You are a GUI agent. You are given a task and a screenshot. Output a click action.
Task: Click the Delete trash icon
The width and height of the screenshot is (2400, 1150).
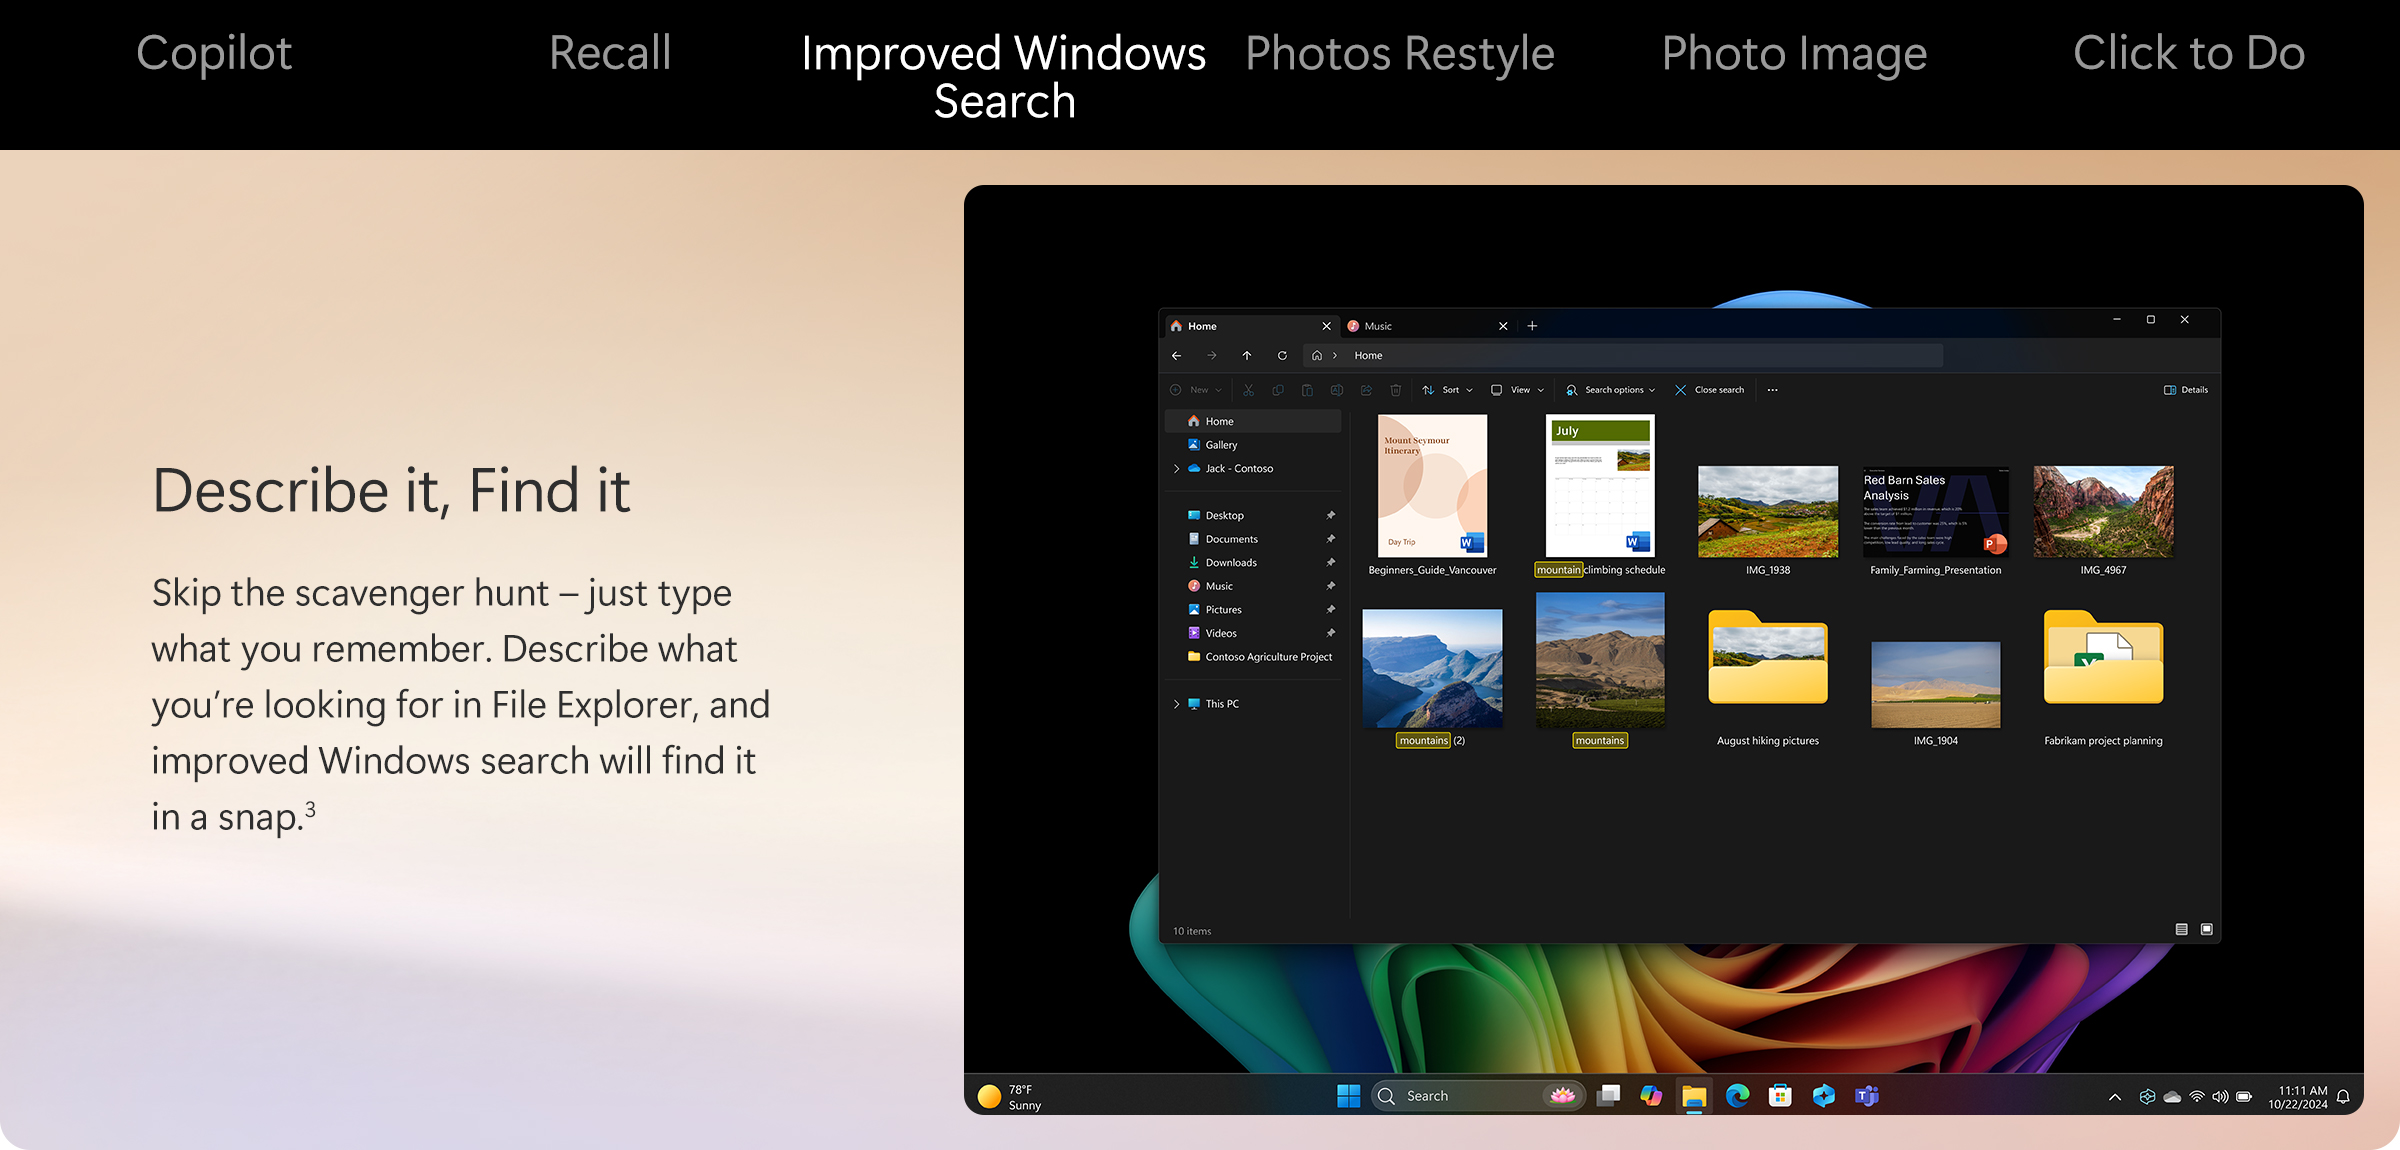tap(1396, 390)
